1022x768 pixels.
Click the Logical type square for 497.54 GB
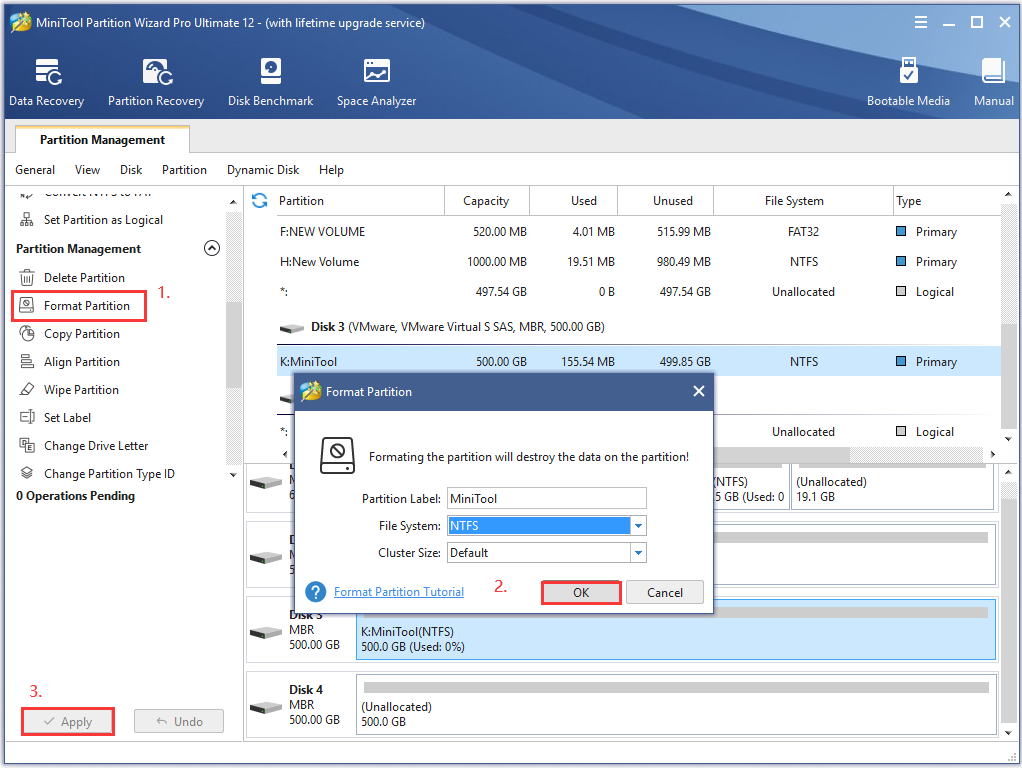click(901, 291)
